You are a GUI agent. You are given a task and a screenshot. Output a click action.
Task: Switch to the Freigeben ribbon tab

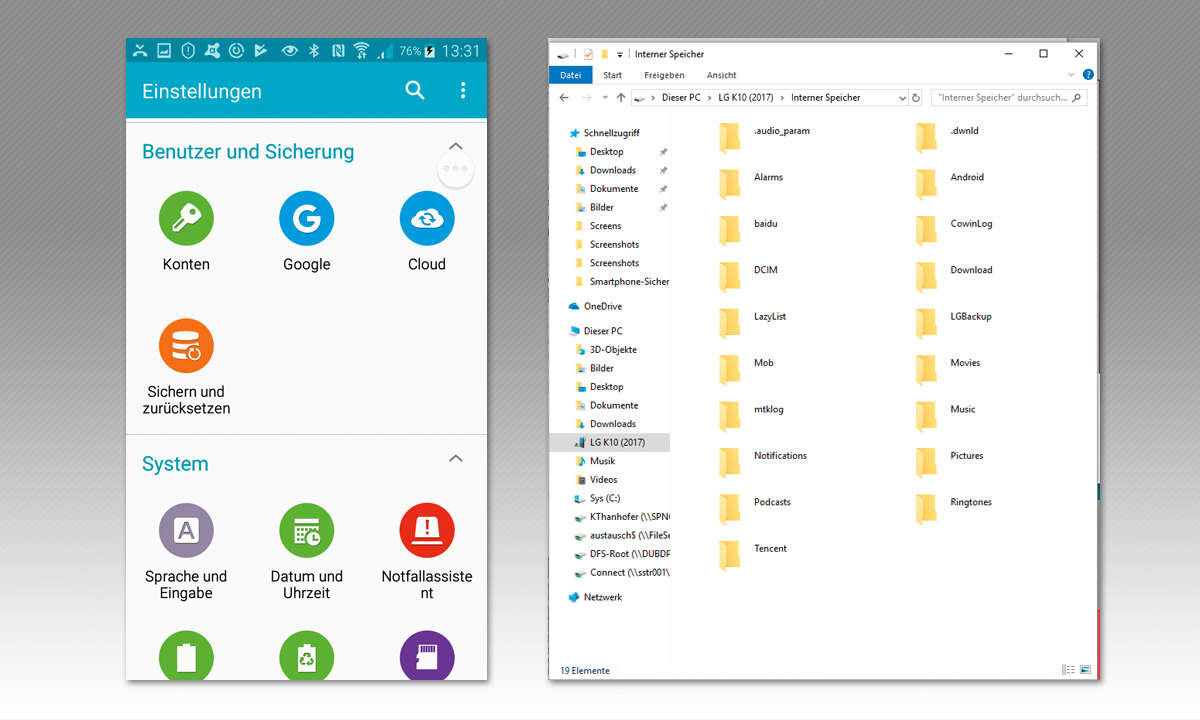664,75
